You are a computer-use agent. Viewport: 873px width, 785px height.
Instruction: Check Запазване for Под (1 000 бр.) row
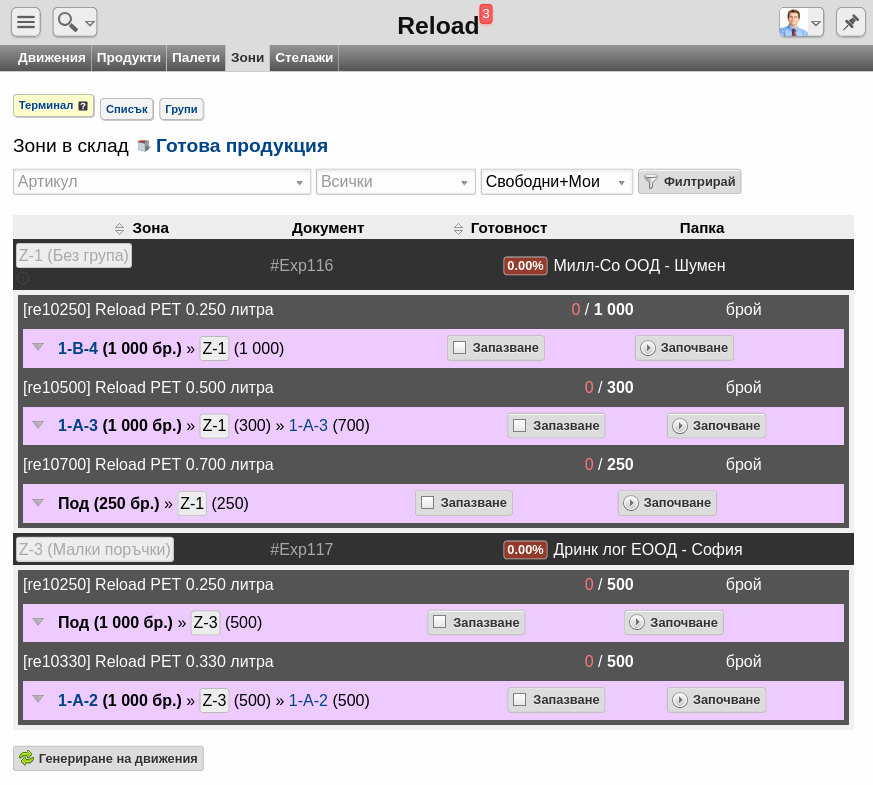pyautogui.click(x=439, y=621)
